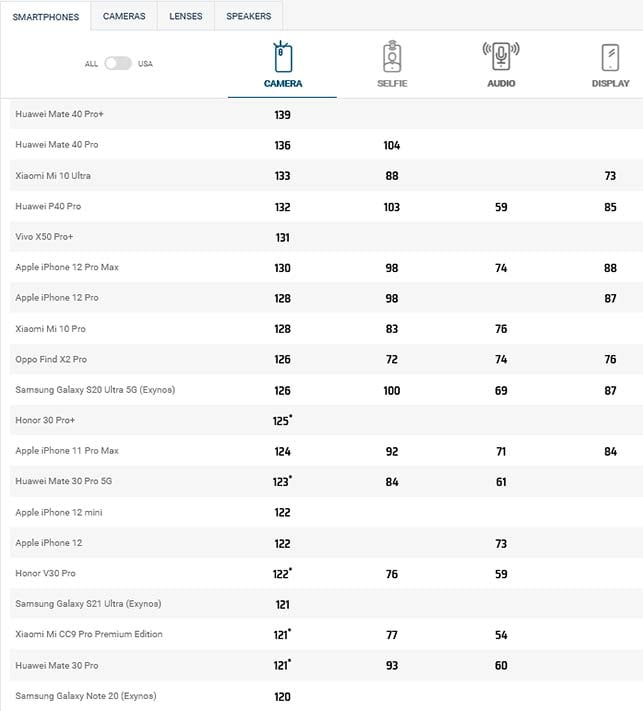Open Oppo Find X2 Pro entry
This screenshot has height=711, width=643.
point(51,359)
